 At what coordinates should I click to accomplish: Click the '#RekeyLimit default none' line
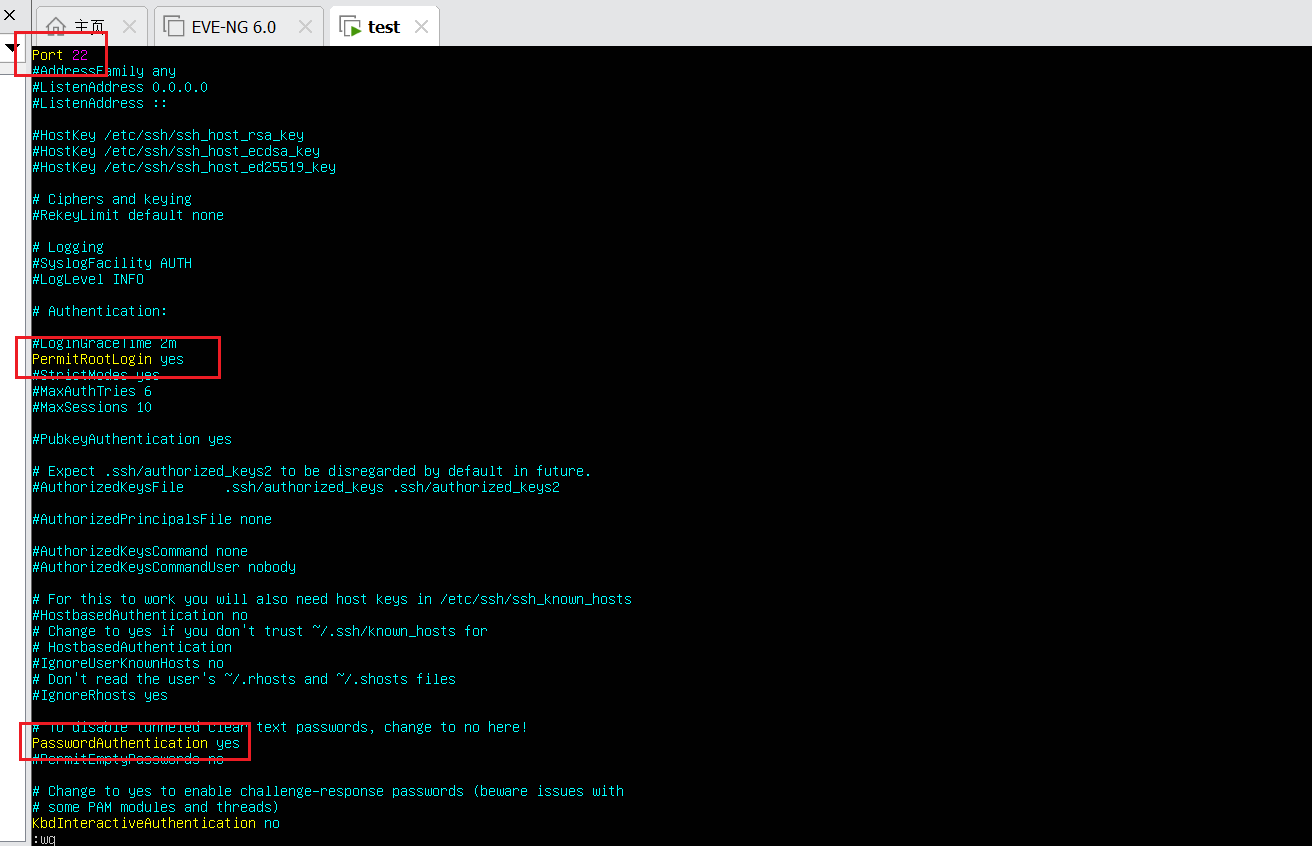click(x=128, y=215)
